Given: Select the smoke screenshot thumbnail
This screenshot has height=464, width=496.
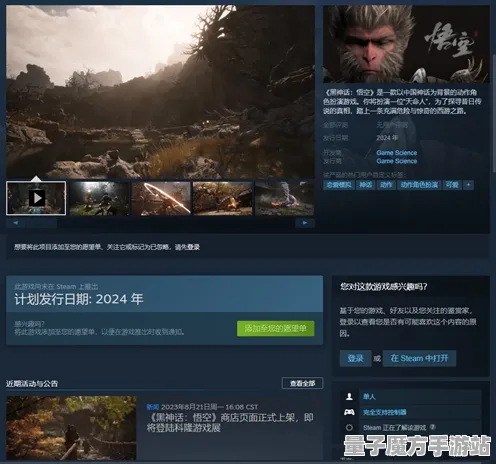Looking at the screenshot, I should tap(285, 198).
